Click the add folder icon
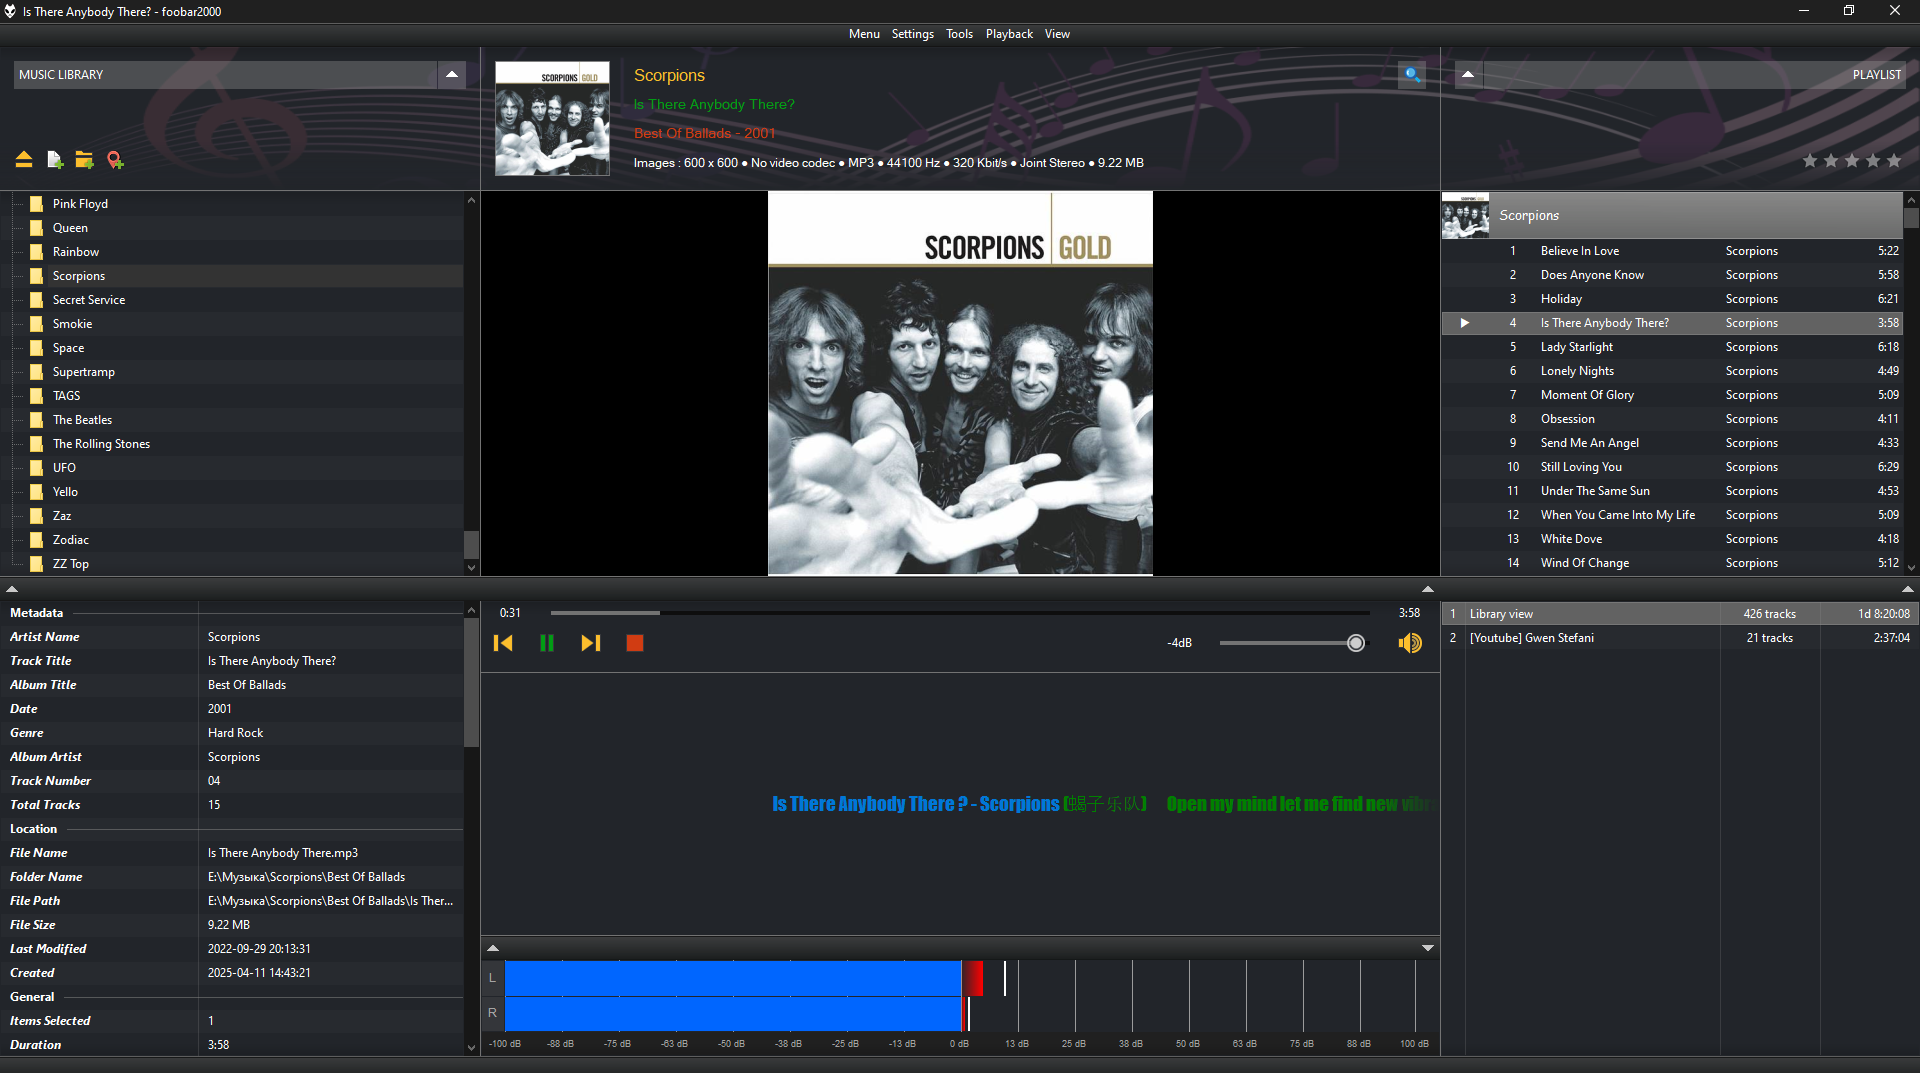Screen dimensions: 1920x1073 [x=85, y=160]
